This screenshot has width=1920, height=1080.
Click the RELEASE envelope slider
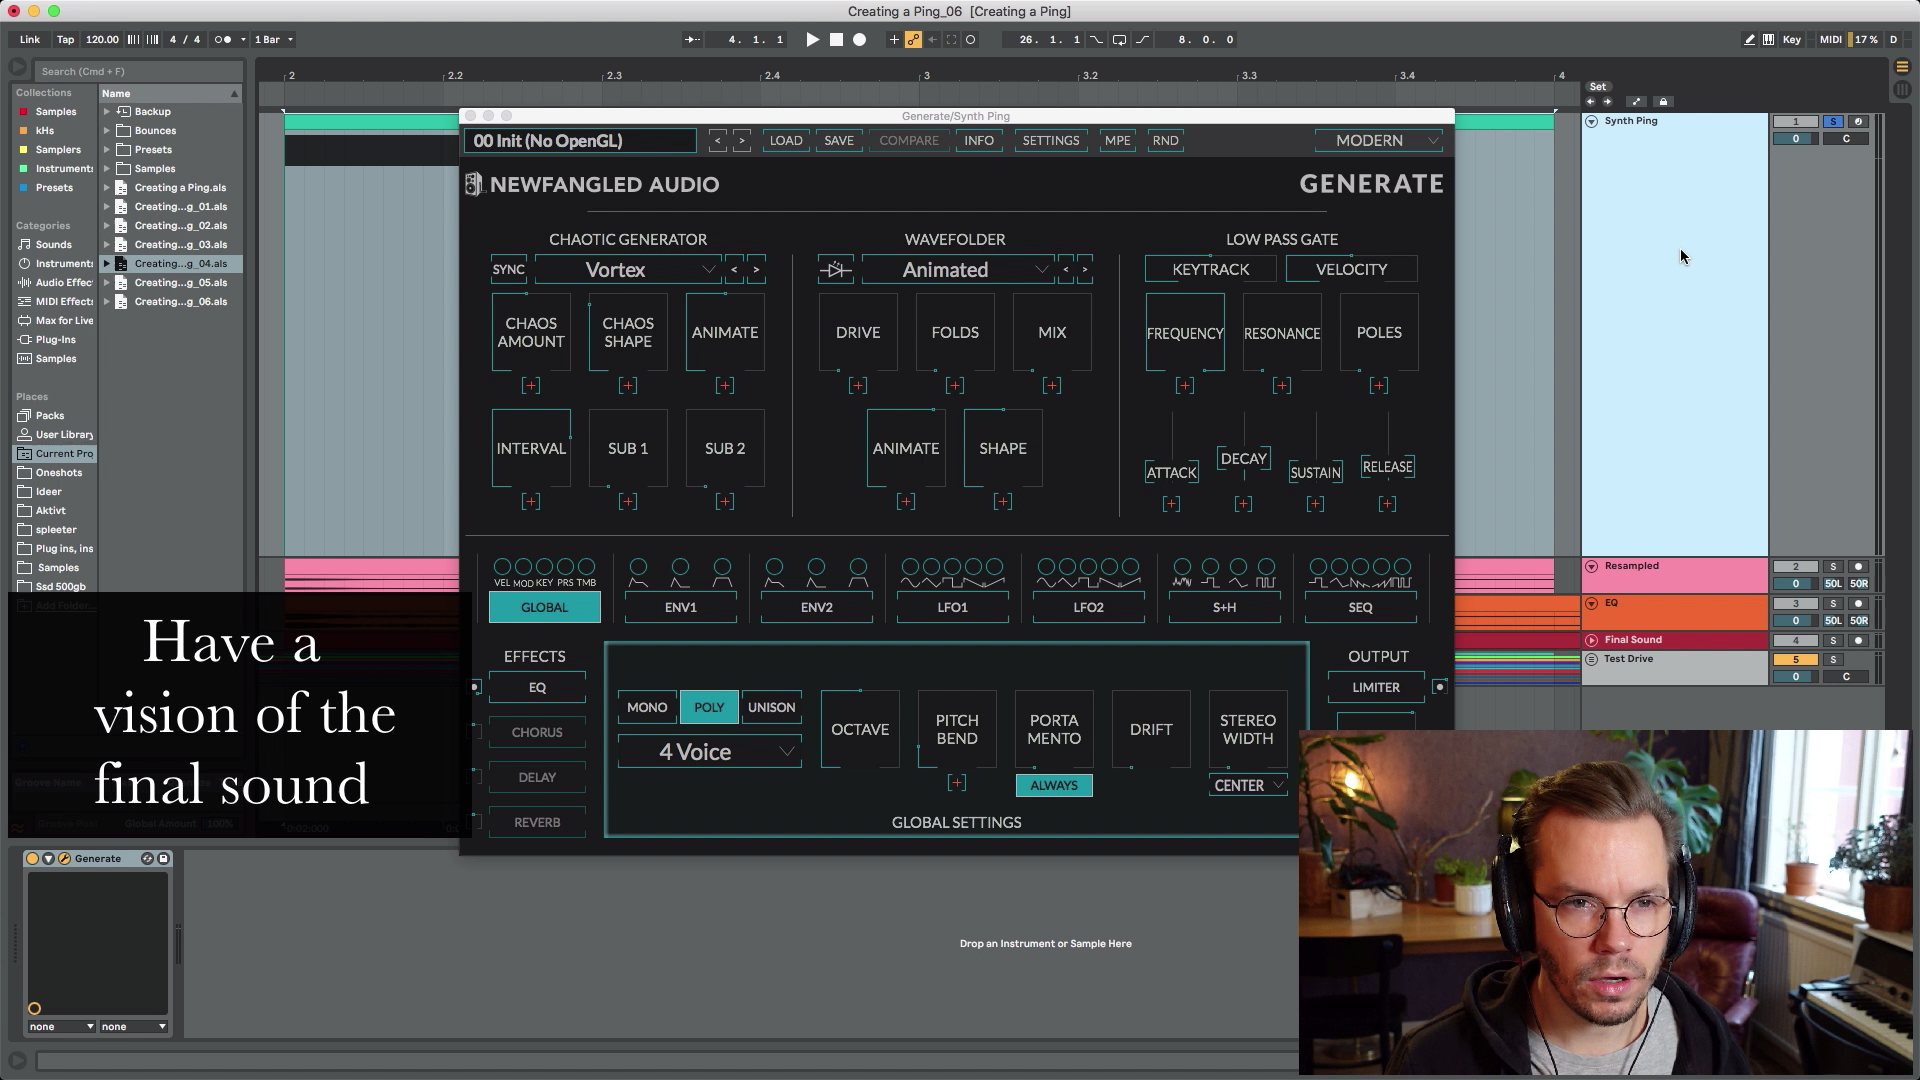(1388, 467)
